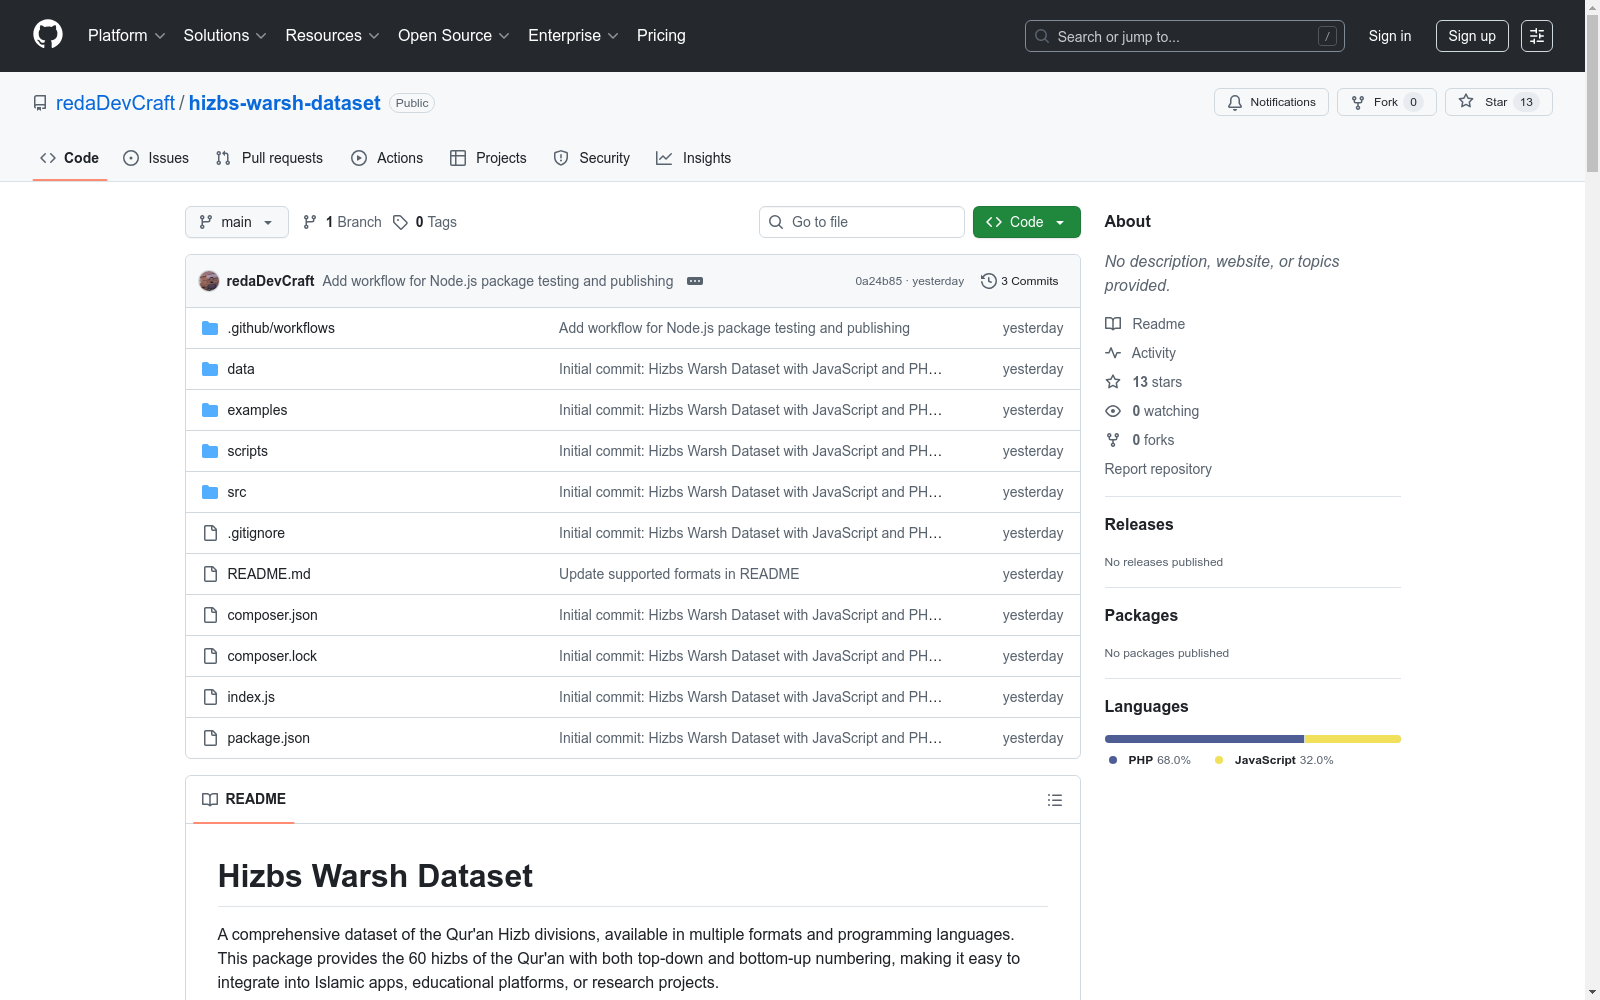Click the PHP 68.0% language link
This screenshot has height=1000, width=1600.
1150,760
